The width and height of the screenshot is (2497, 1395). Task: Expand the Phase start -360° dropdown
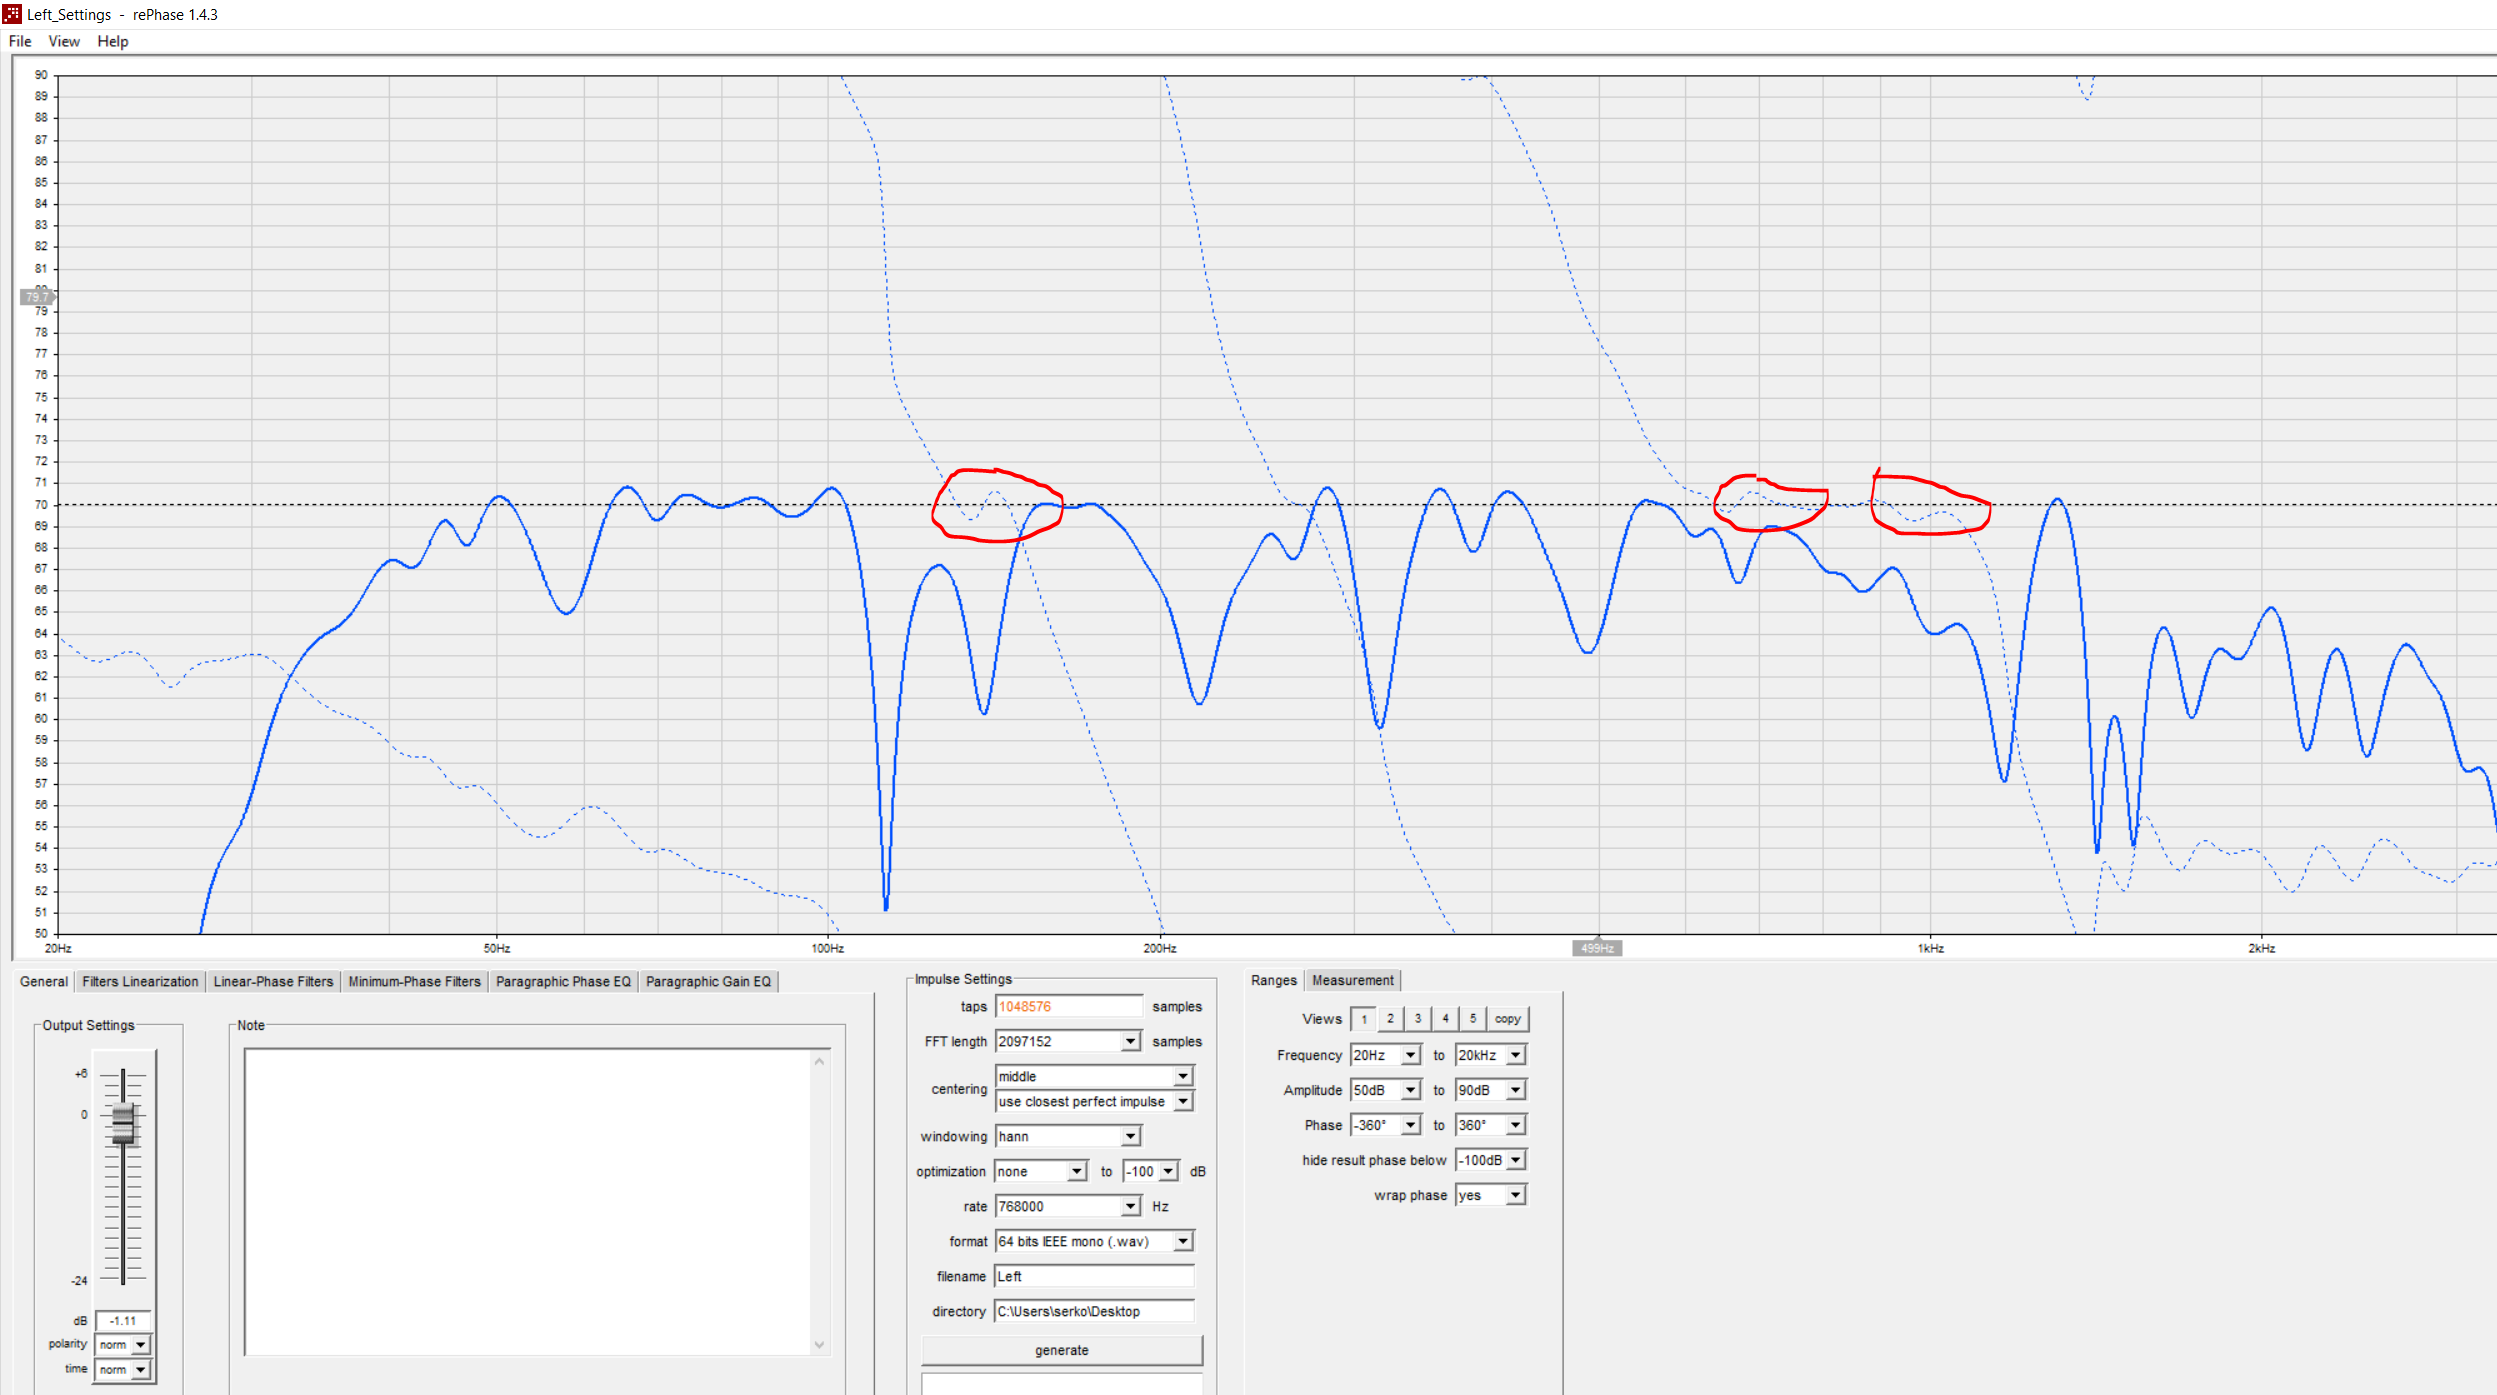point(1410,1125)
